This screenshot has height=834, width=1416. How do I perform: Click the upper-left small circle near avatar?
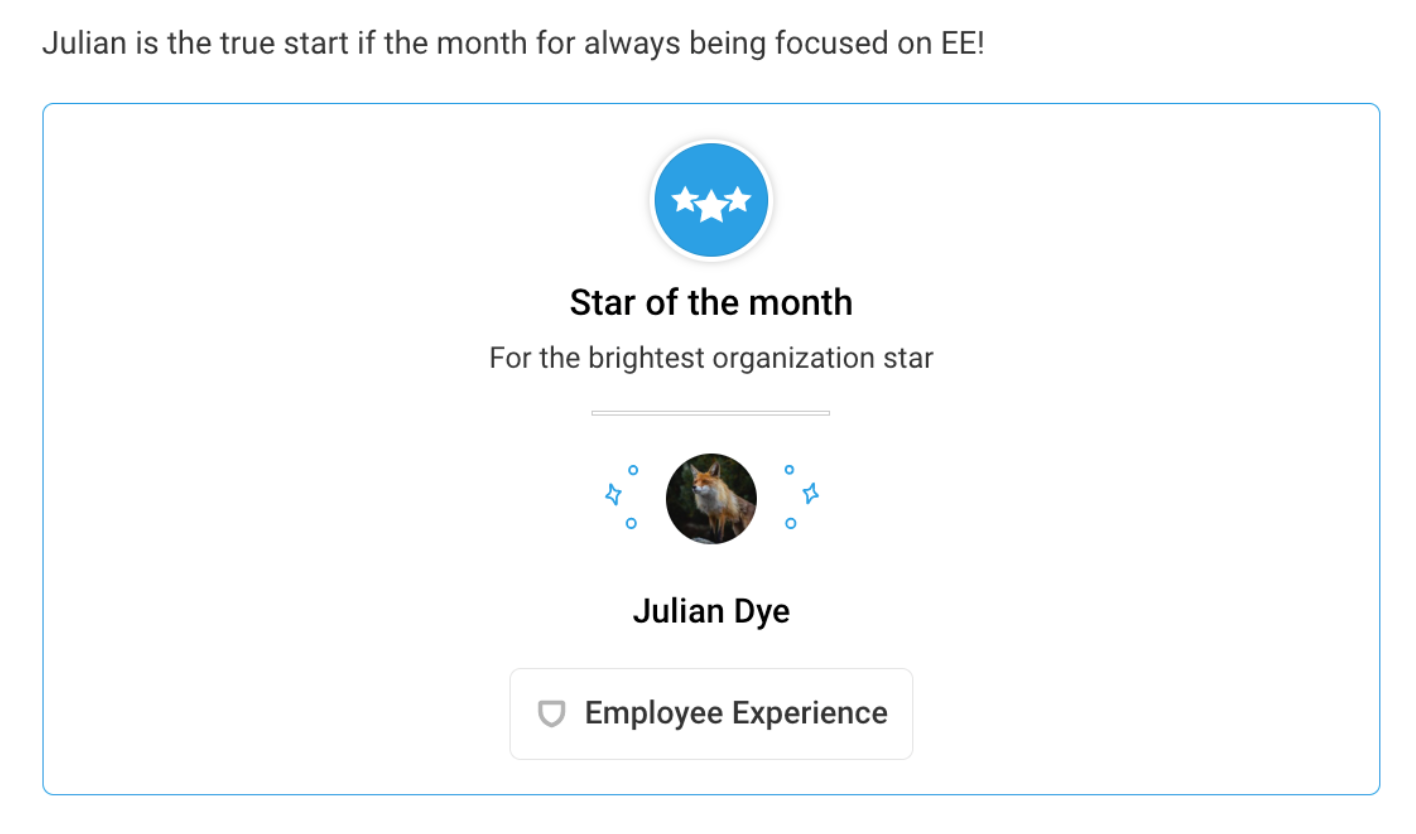click(633, 469)
